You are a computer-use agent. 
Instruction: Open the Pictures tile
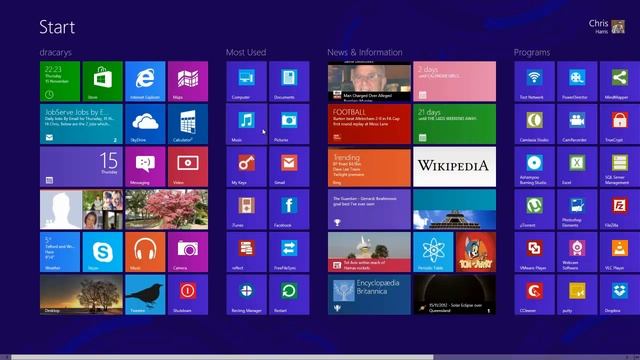click(289, 124)
